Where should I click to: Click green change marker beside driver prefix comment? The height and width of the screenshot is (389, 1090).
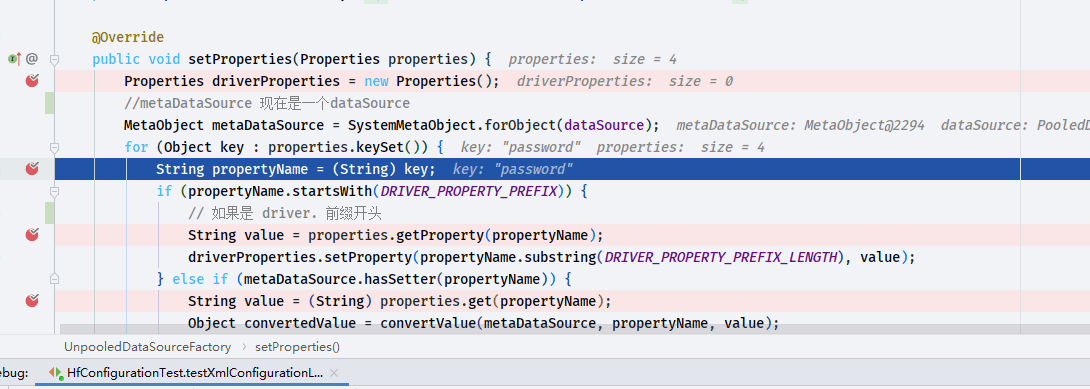point(49,213)
